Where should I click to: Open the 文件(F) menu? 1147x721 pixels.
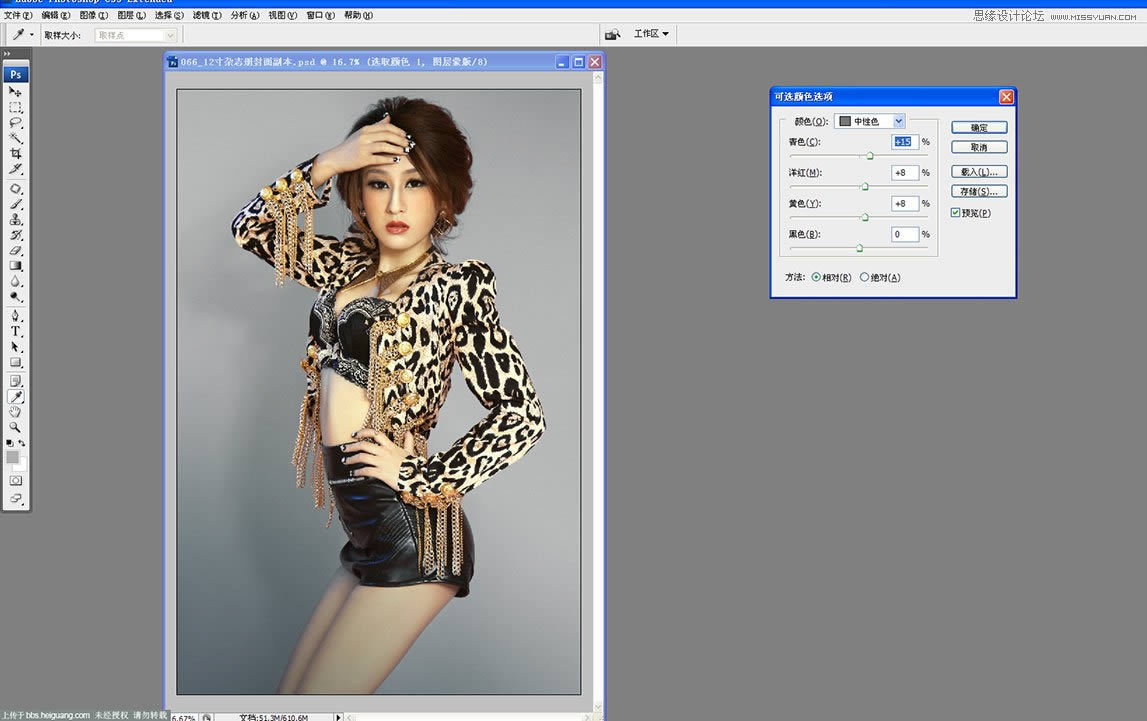tap(18, 15)
